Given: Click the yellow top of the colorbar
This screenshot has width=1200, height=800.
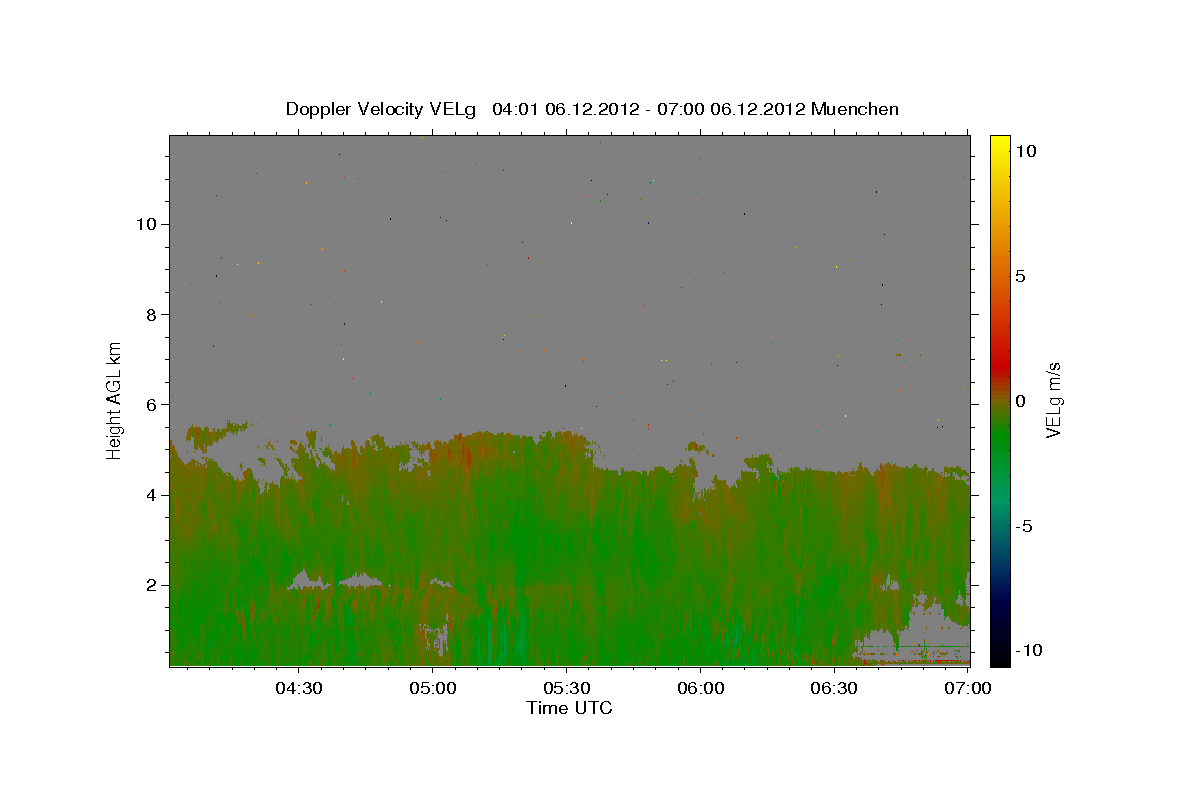Looking at the screenshot, I should [x=999, y=142].
